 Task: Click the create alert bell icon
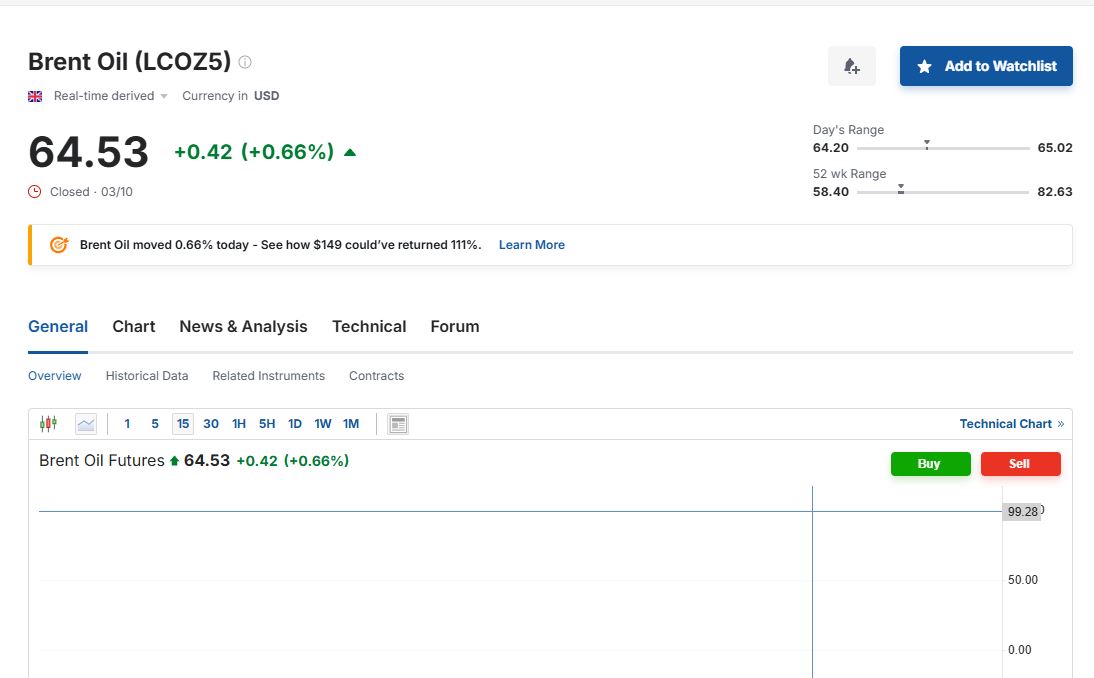[x=851, y=66]
